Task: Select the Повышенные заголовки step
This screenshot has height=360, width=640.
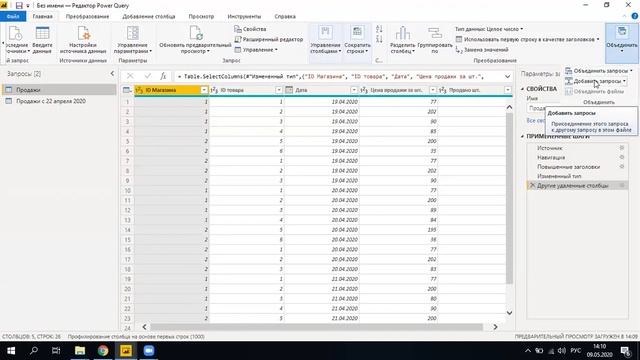Action: pos(568,167)
